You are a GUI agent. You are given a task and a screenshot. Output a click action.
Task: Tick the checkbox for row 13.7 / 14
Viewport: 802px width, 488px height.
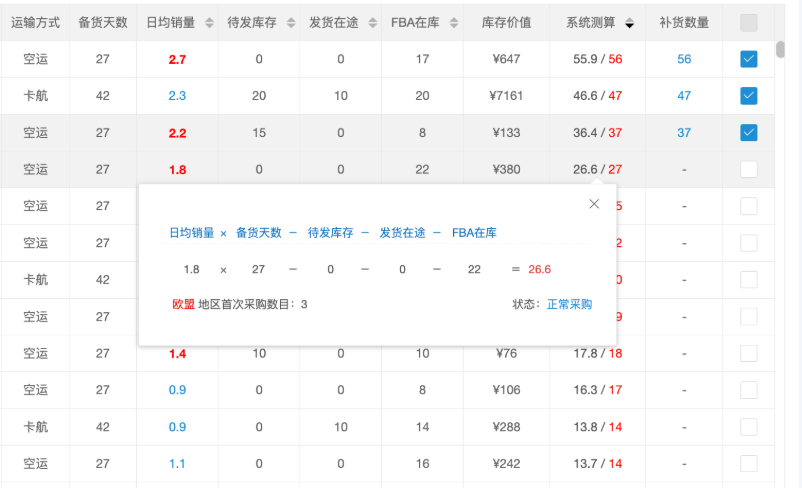coord(749,463)
